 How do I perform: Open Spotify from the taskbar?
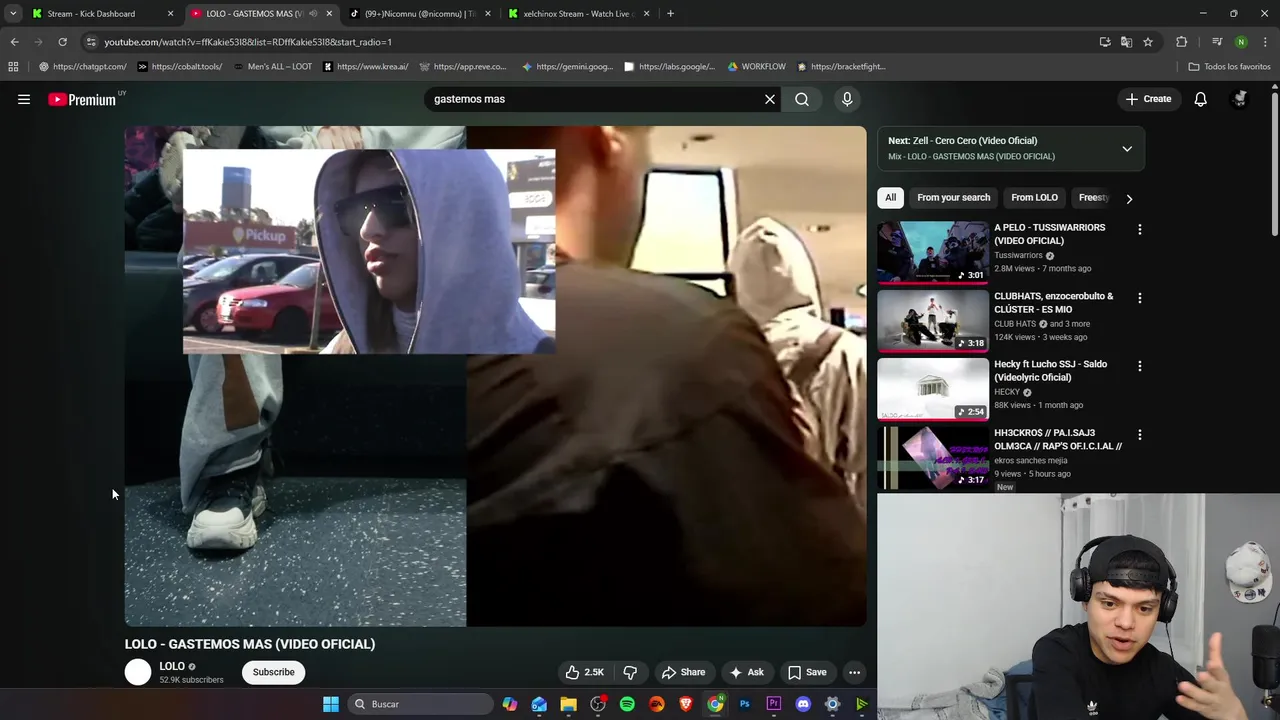point(627,704)
